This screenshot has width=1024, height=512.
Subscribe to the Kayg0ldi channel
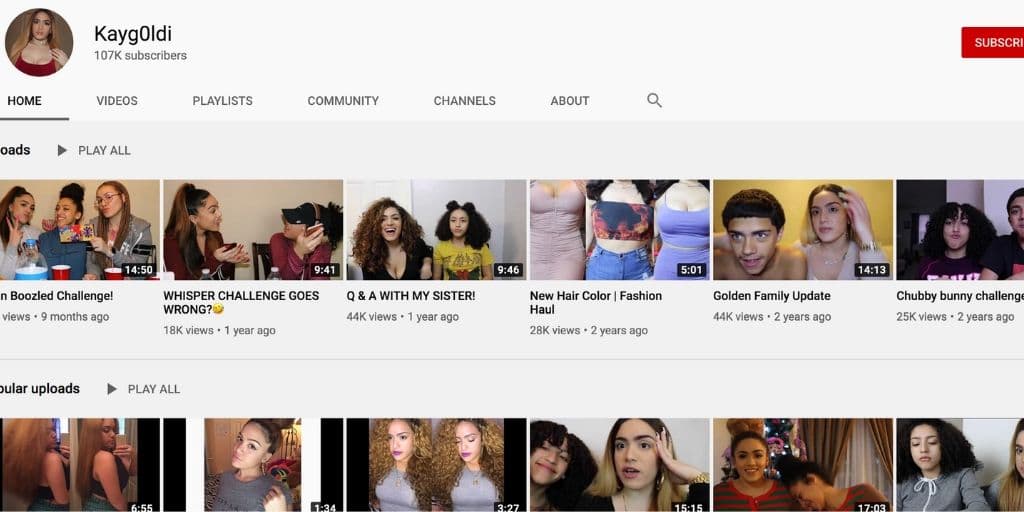pyautogui.click(x=993, y=42)
